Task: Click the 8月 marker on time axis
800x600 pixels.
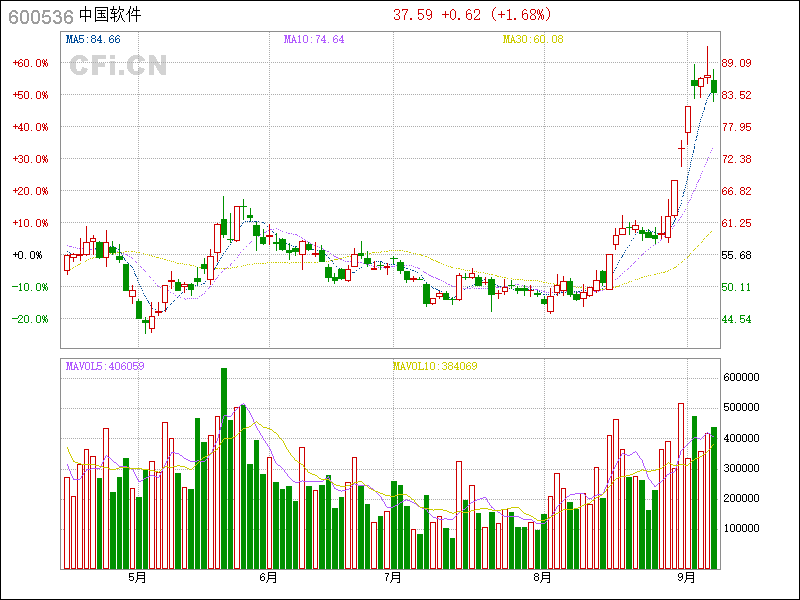Action: pyautogui.click(x=543, y=577)
